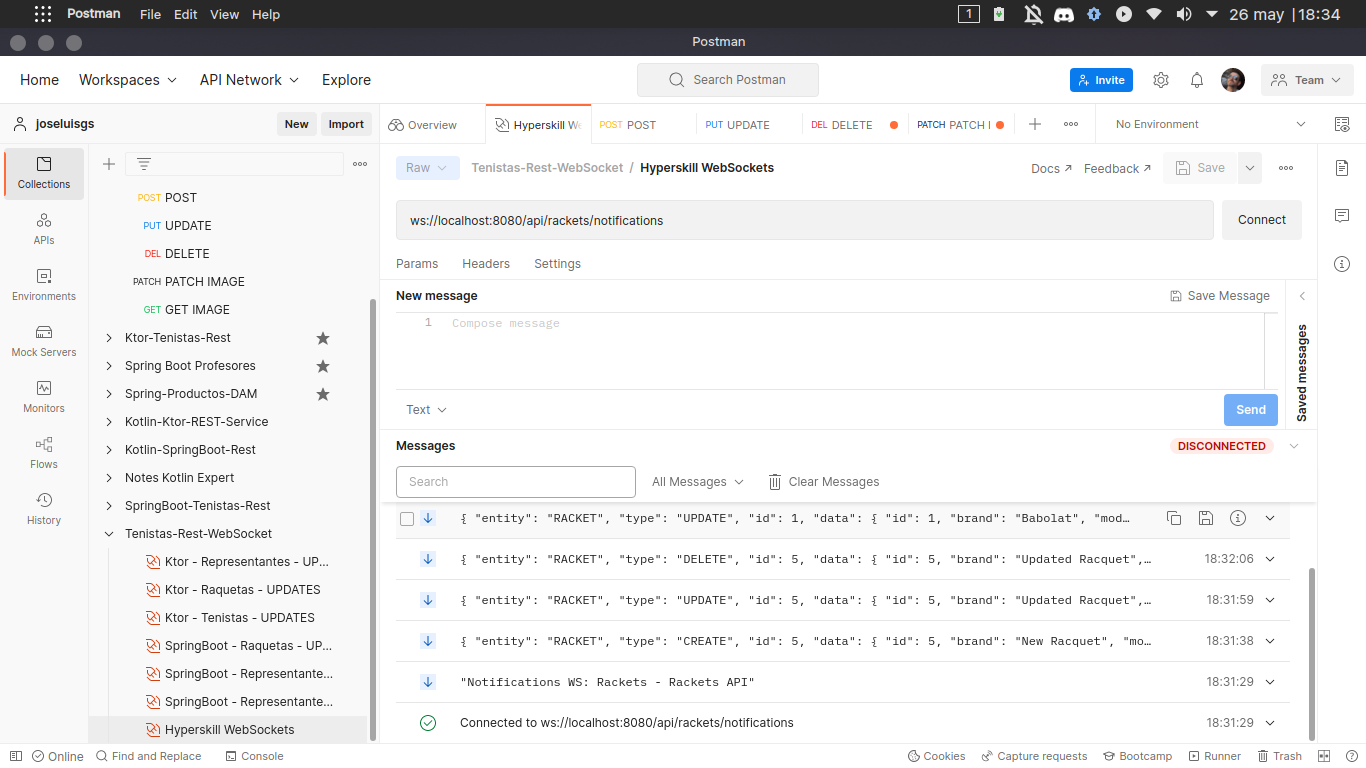
Task: Expand the Ktor-Tenistas-Rest collection
Action: pyautogui.click(x=109, y=338)
